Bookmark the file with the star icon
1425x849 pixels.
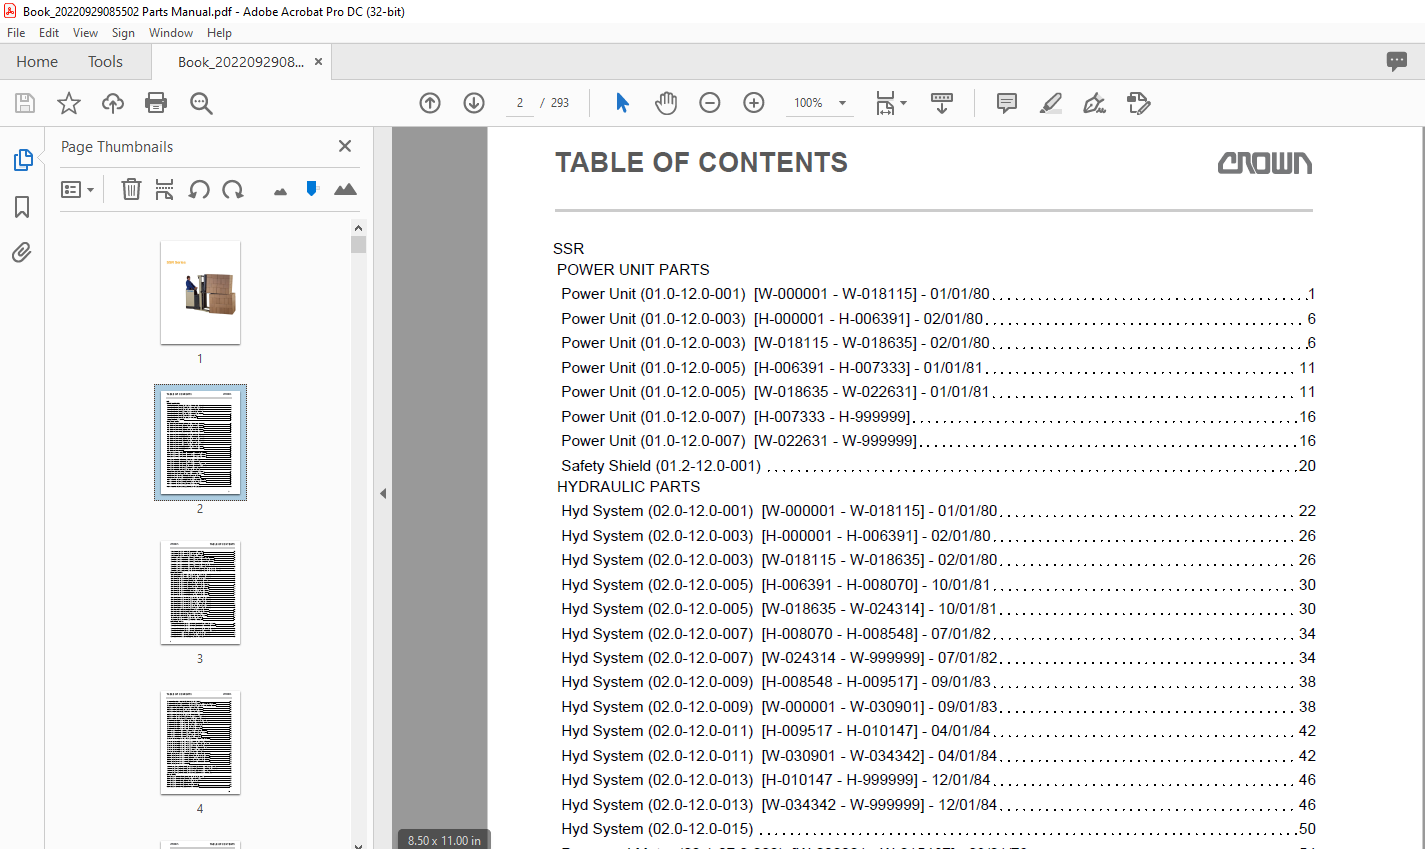[69, 103]
